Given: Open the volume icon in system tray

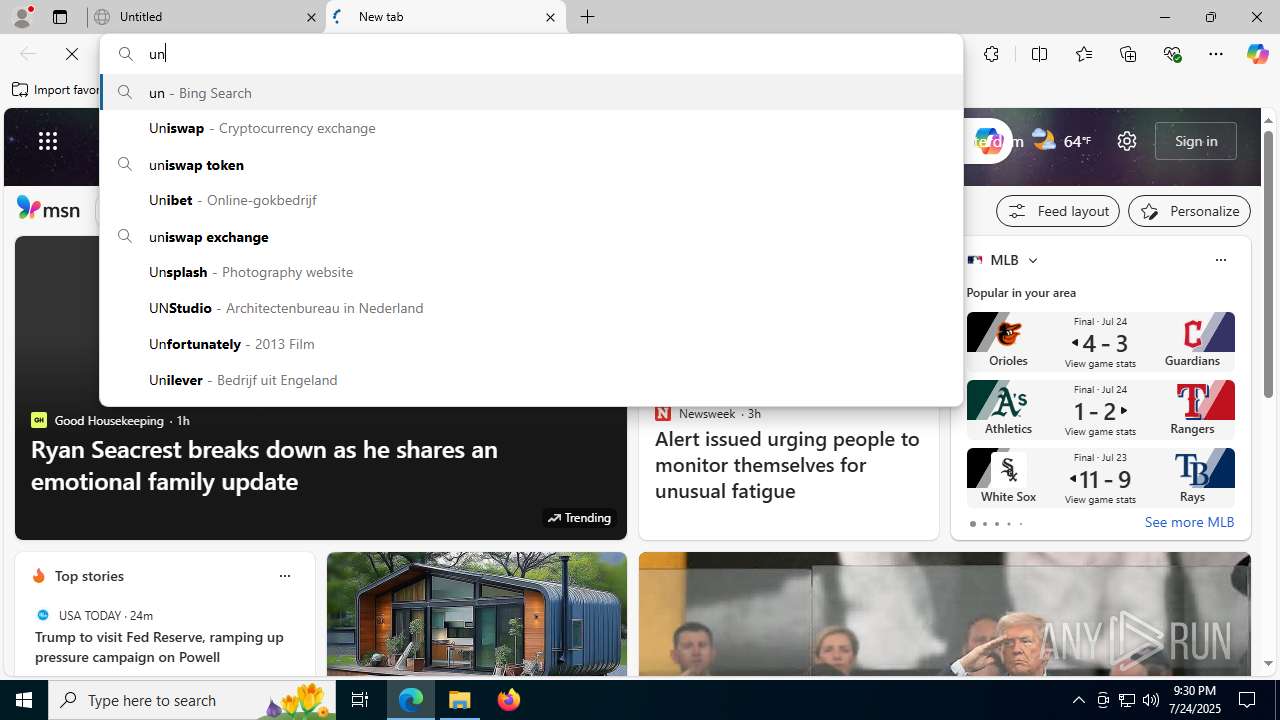Looking at the screenshot, I should coord(1151,700).
